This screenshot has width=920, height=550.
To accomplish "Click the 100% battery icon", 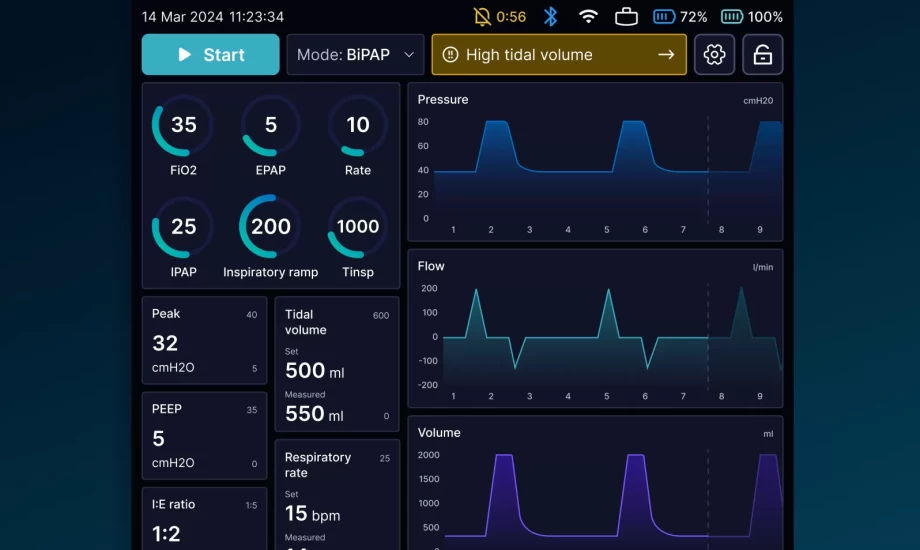I will pos(732,16).
